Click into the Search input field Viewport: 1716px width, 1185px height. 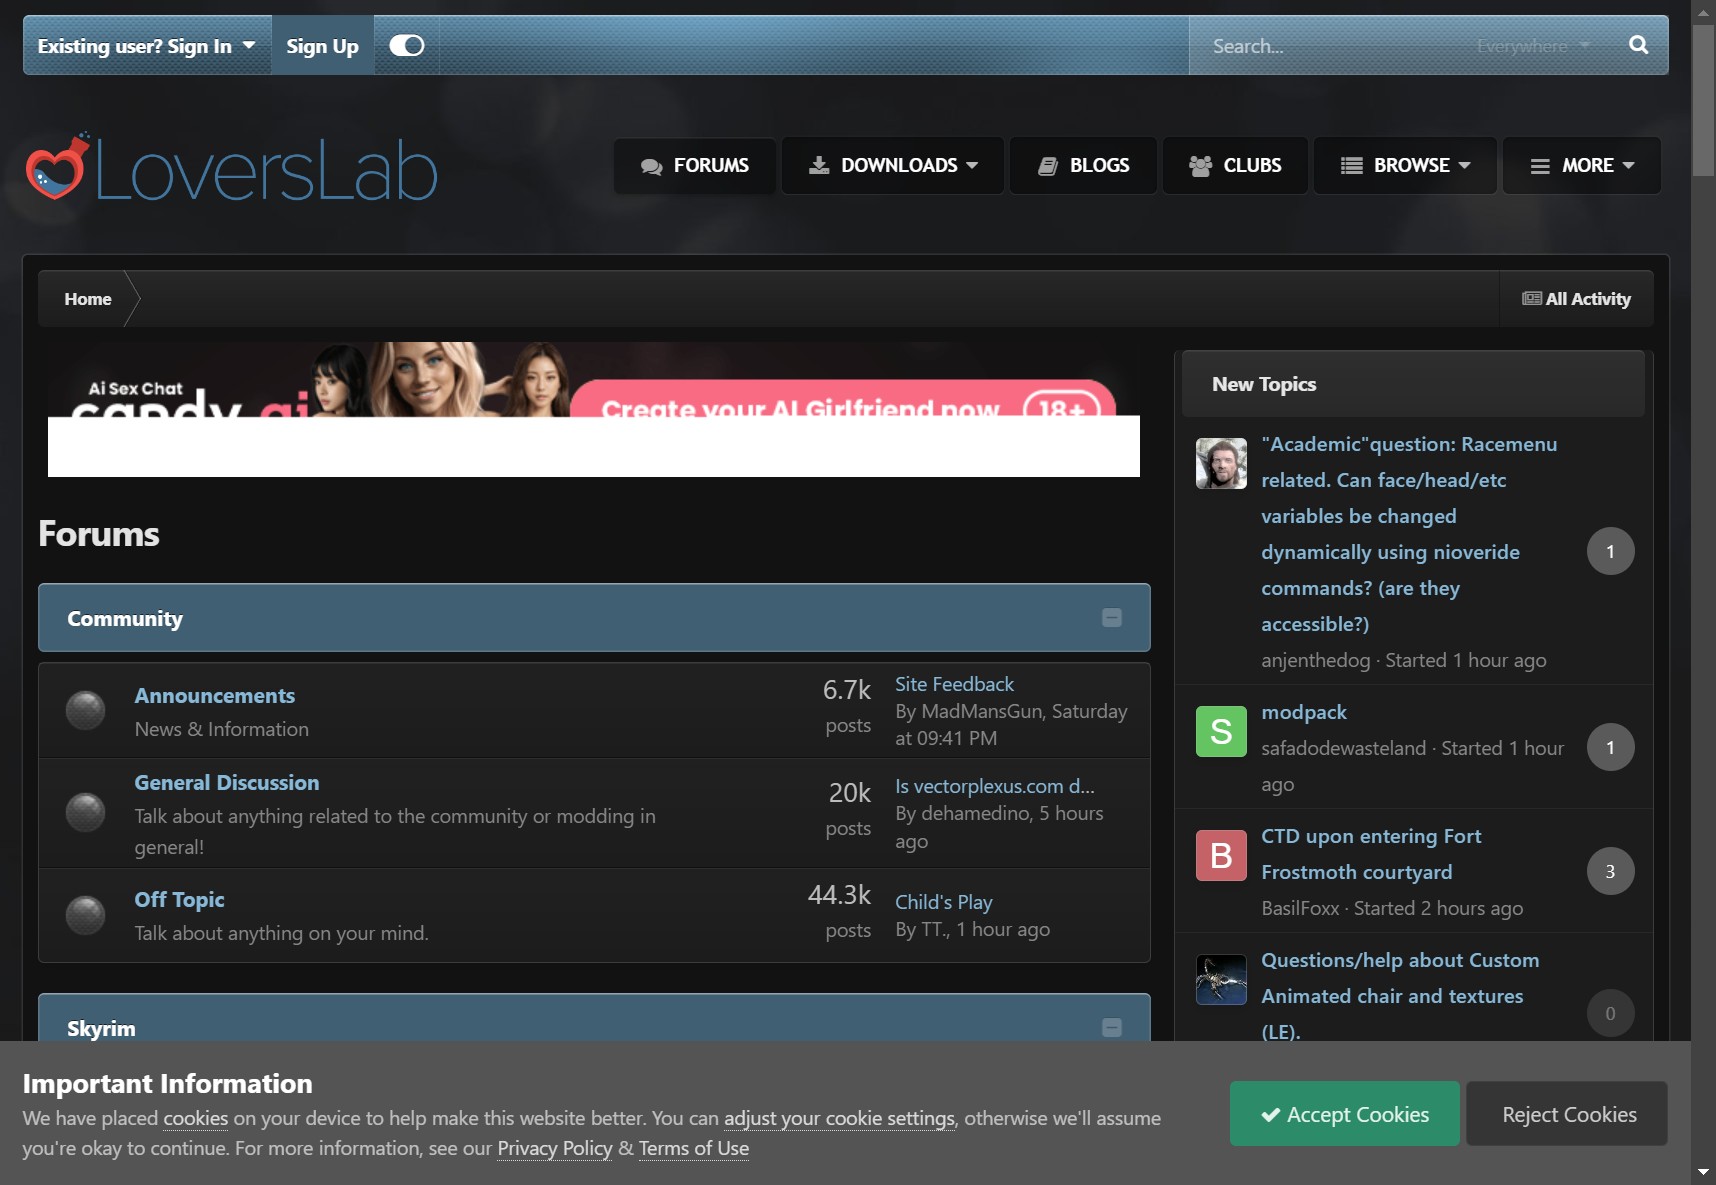[x=1330, y=46]
